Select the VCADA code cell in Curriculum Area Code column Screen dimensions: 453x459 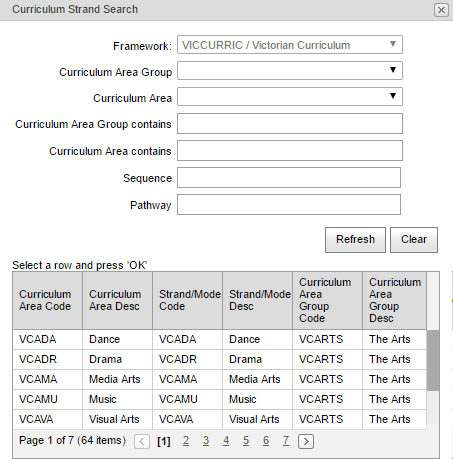(47, 339)
